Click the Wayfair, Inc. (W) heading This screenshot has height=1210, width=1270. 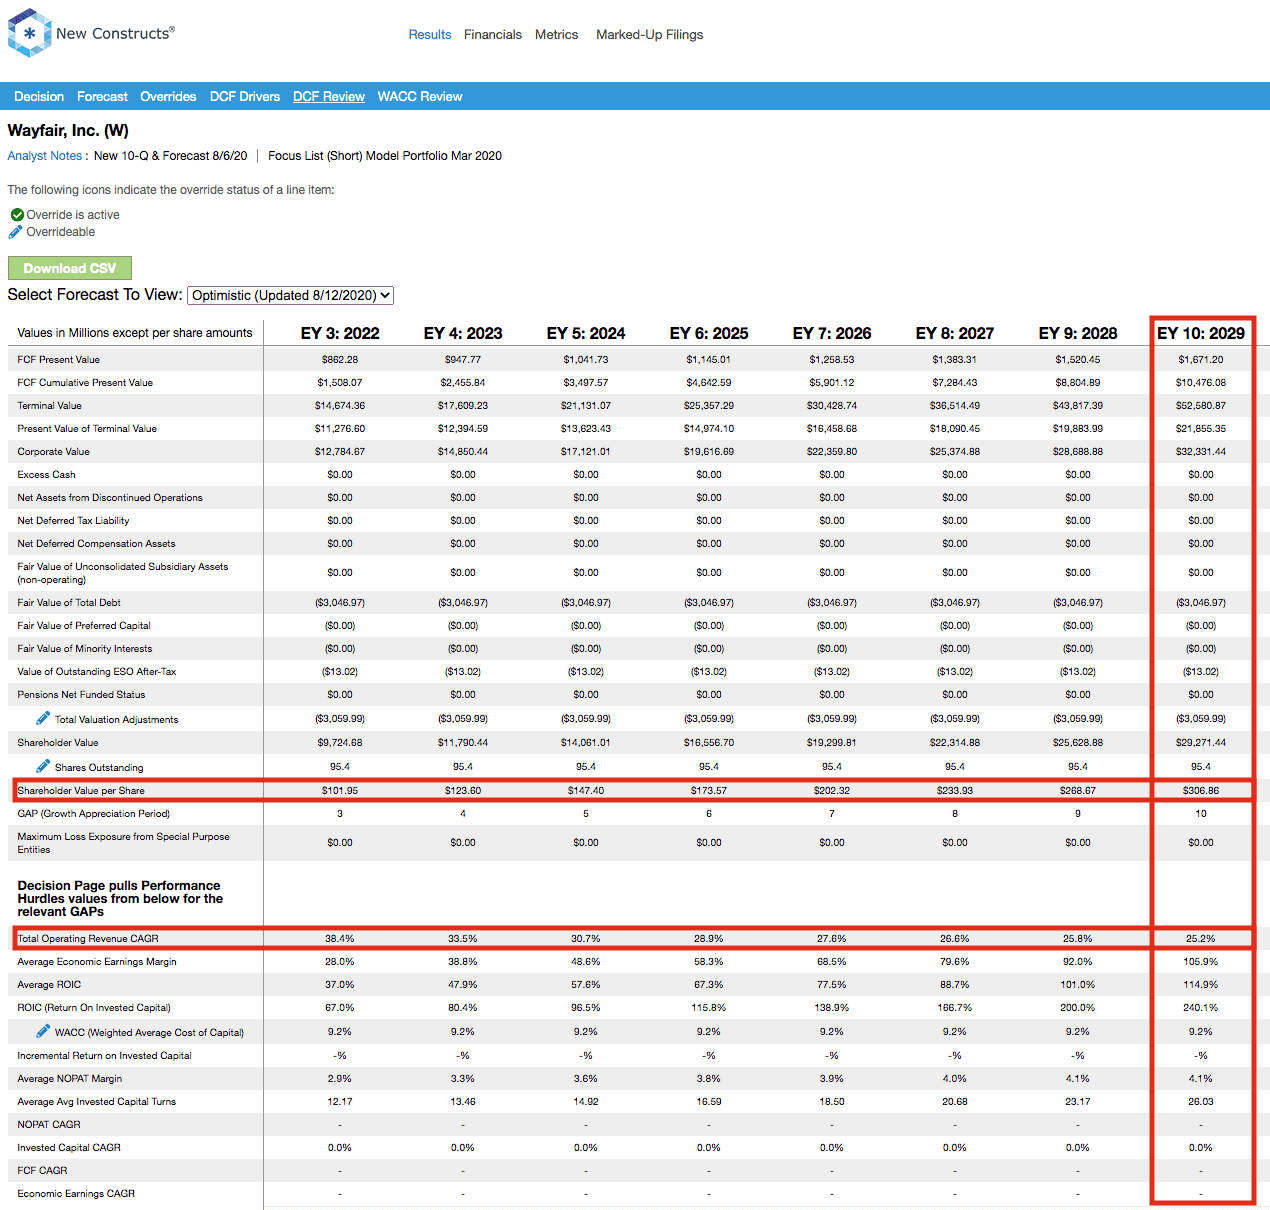click(x=68, y=130)
